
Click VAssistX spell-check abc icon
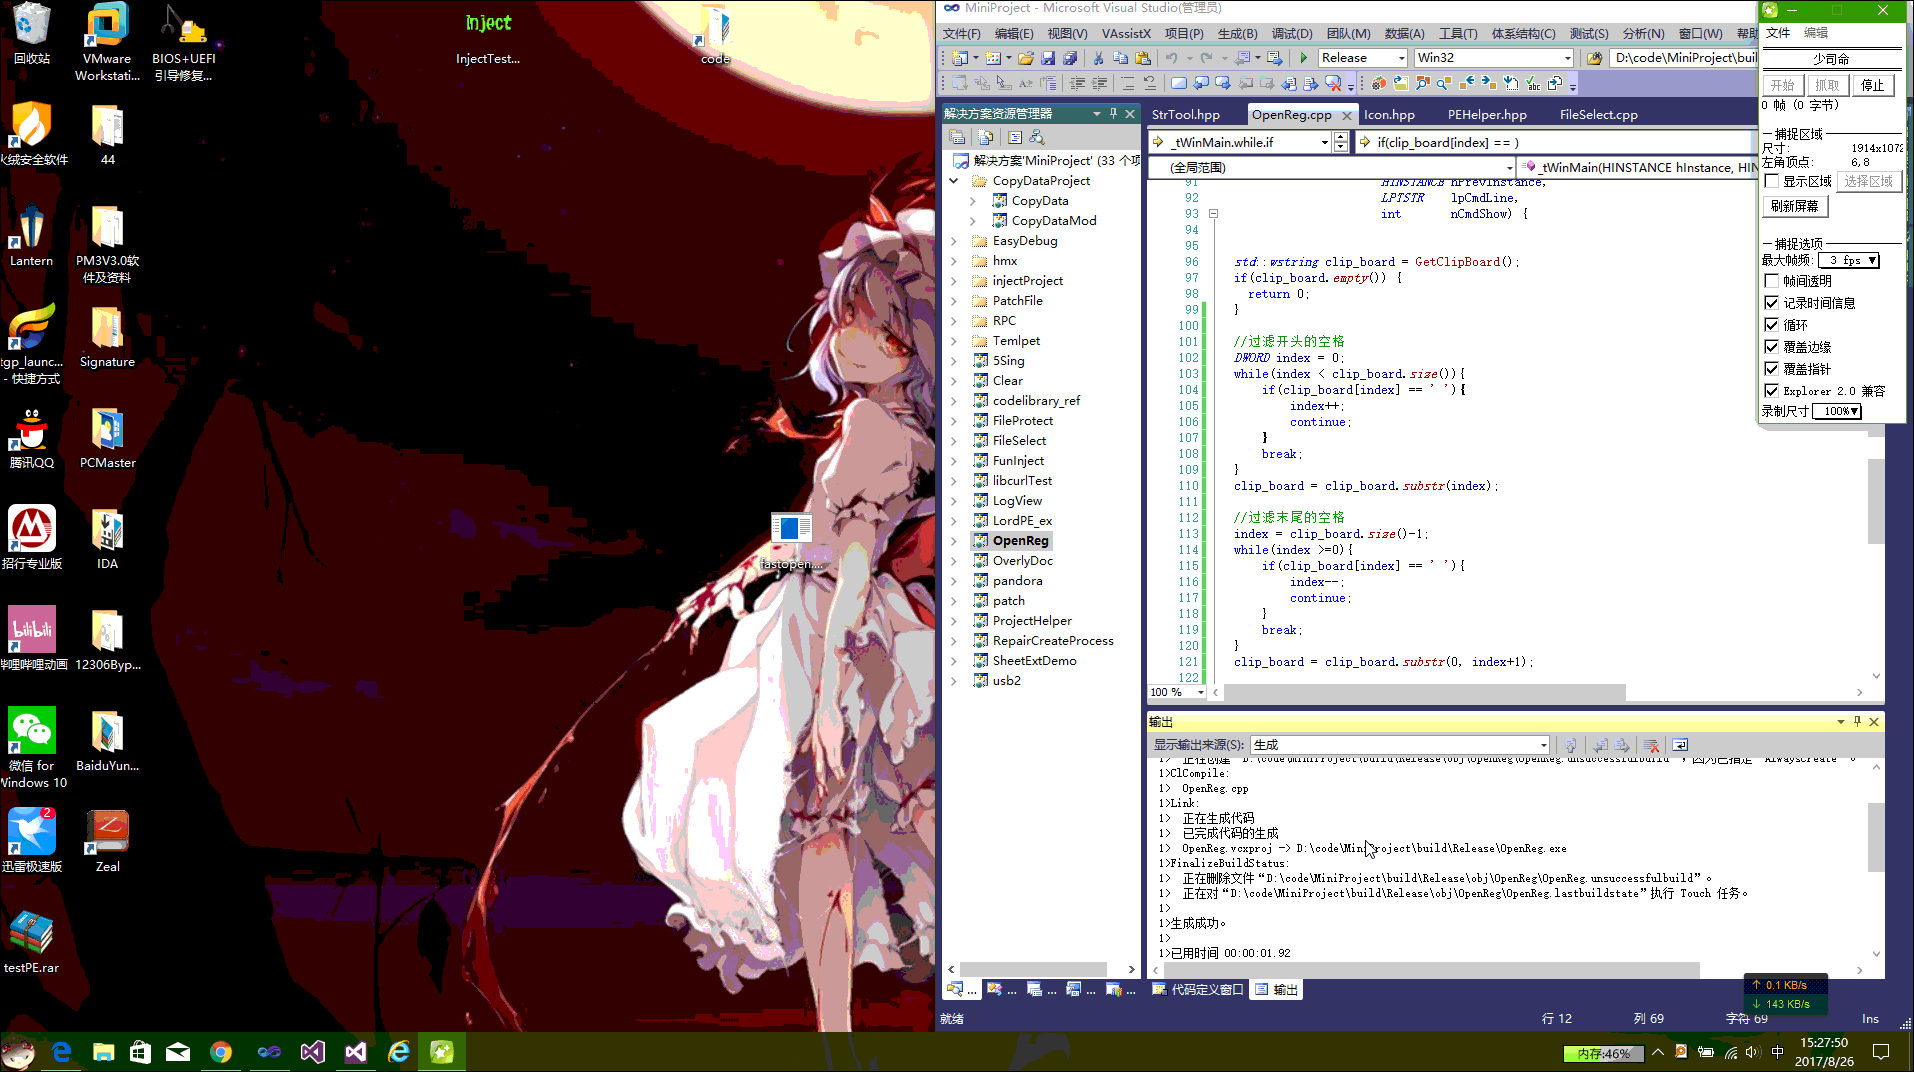point(1533,84)
